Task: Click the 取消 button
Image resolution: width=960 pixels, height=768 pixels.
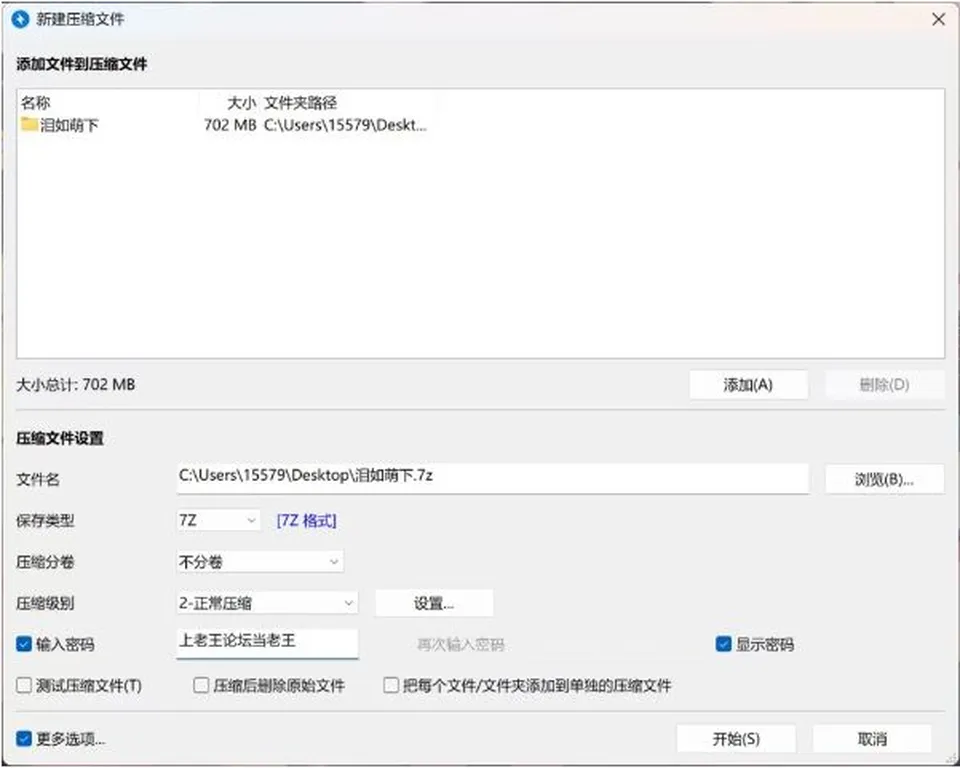Action: tap(872, 739)
